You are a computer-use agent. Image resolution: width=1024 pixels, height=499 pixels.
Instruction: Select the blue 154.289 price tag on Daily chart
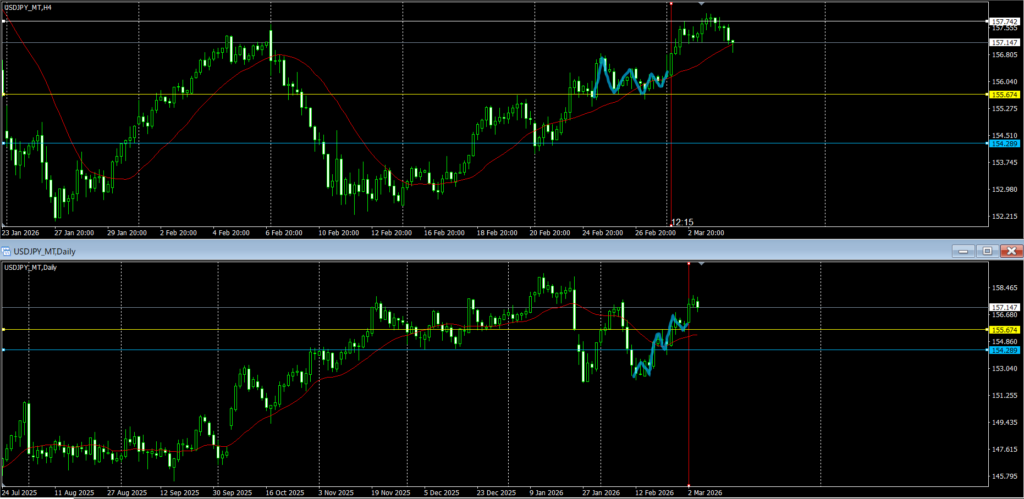[x=1003, y=350]
